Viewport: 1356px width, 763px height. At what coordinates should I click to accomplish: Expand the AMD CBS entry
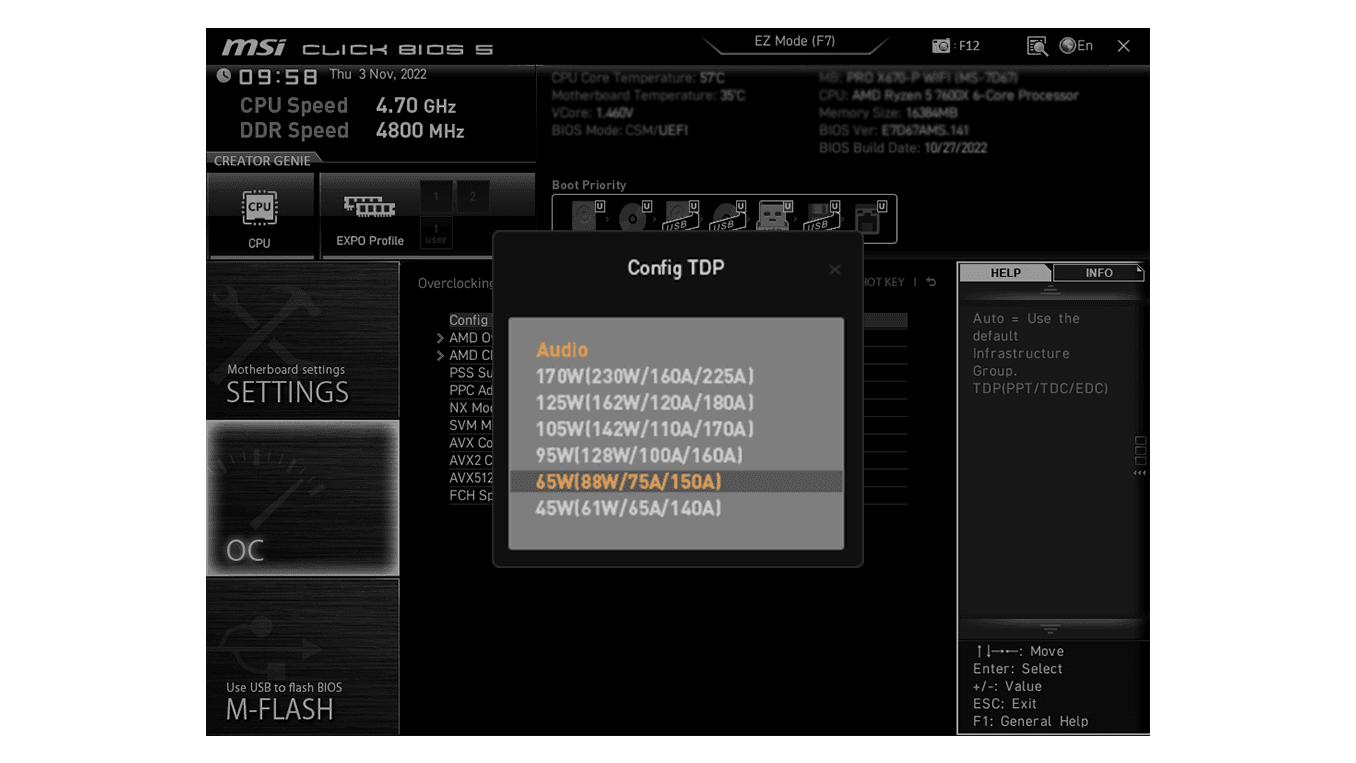470,355
